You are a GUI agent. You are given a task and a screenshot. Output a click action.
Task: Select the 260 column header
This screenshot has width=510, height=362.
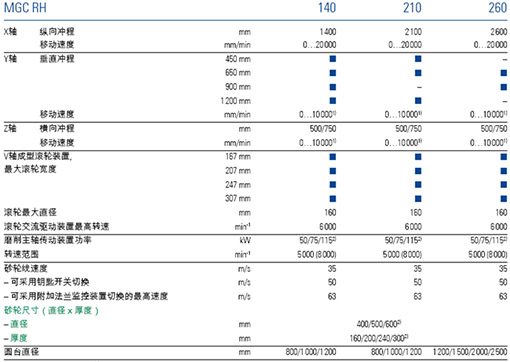click(498, 8)
